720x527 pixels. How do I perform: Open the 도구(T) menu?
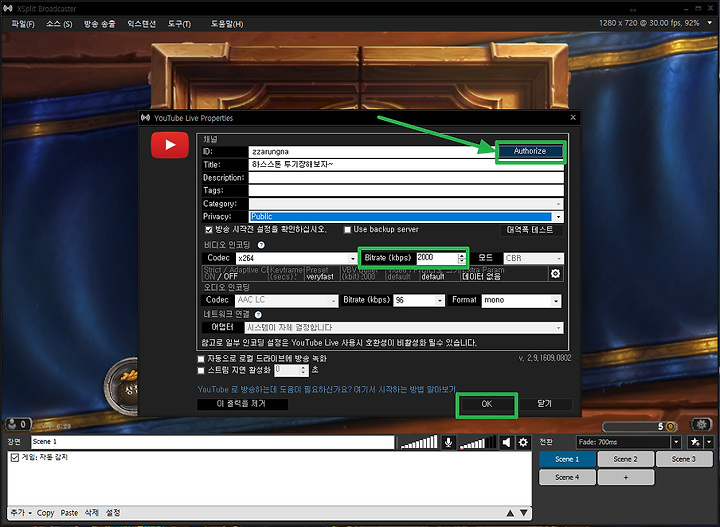click(179, 24)
